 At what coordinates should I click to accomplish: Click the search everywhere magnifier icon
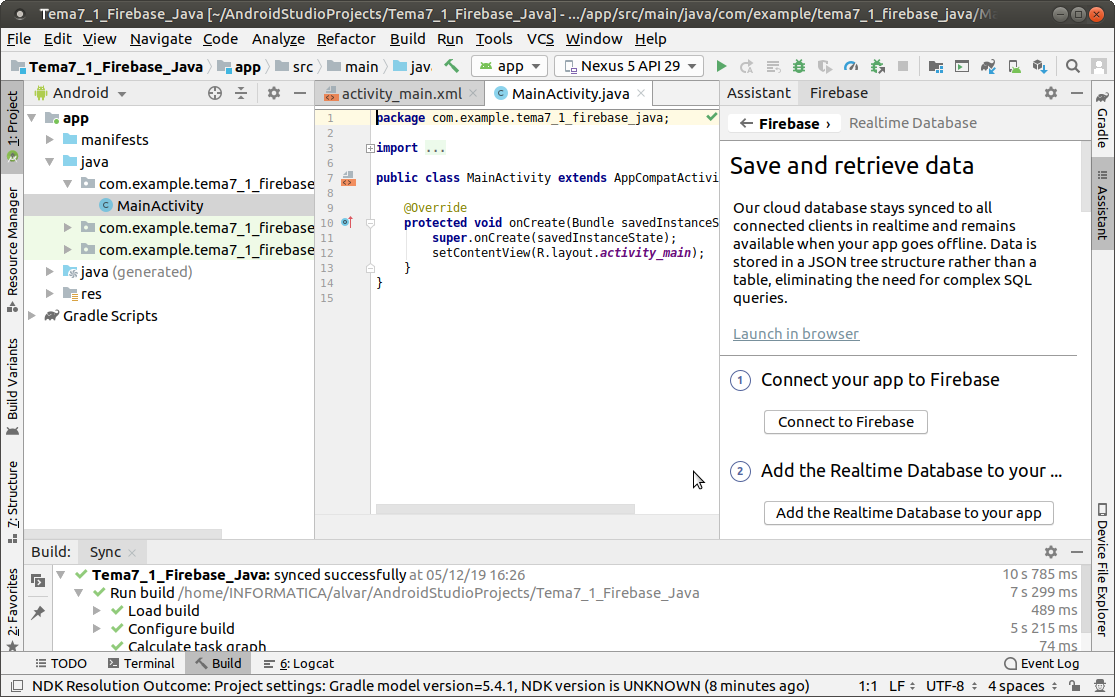pos(1072,66)
